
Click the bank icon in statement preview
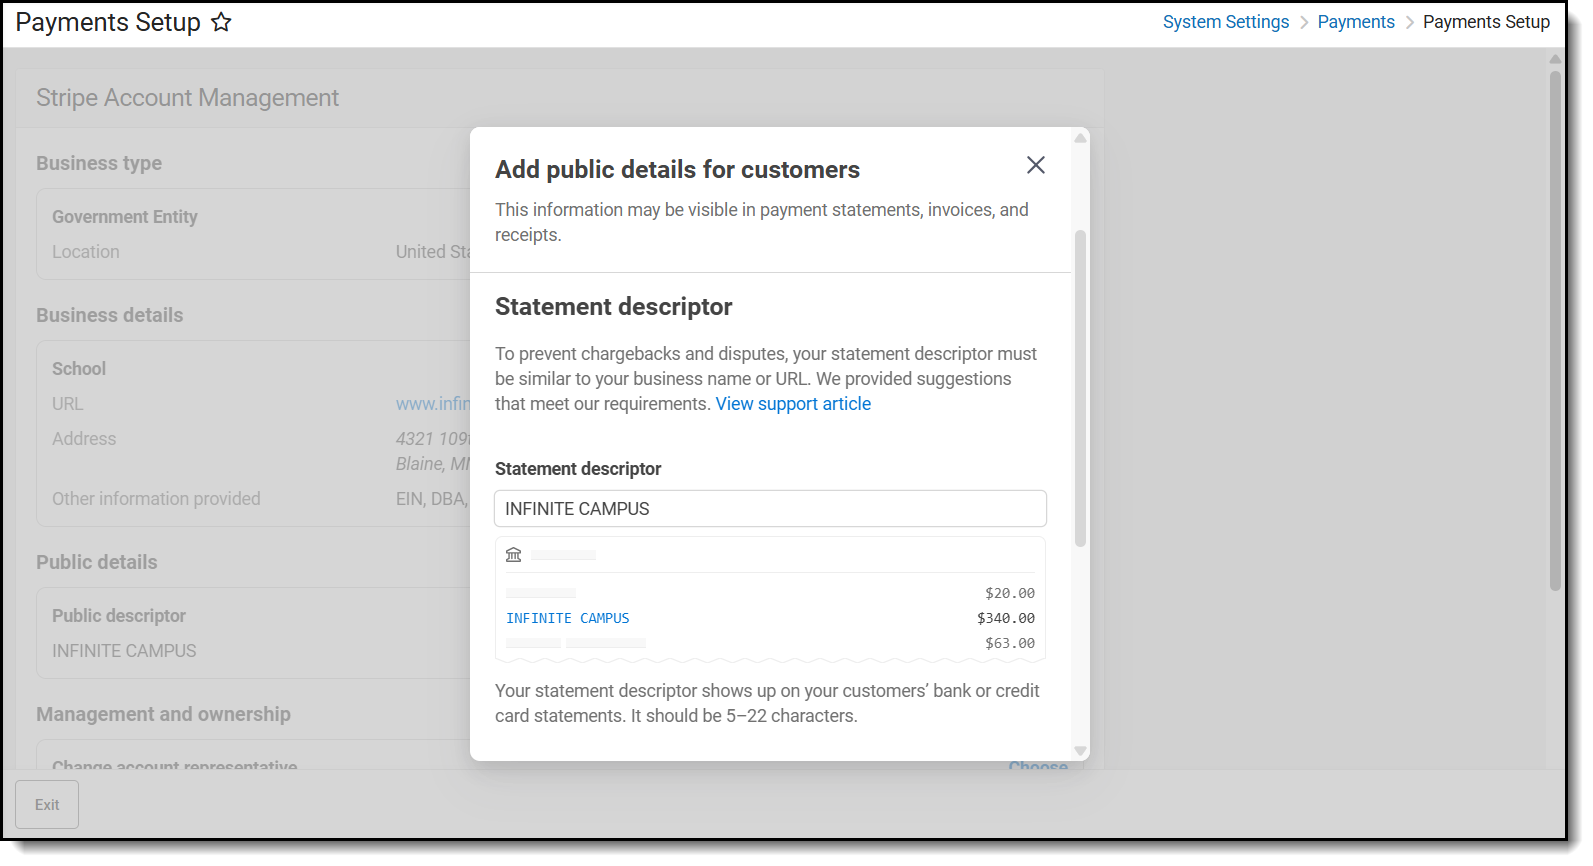tap(514, 555)
